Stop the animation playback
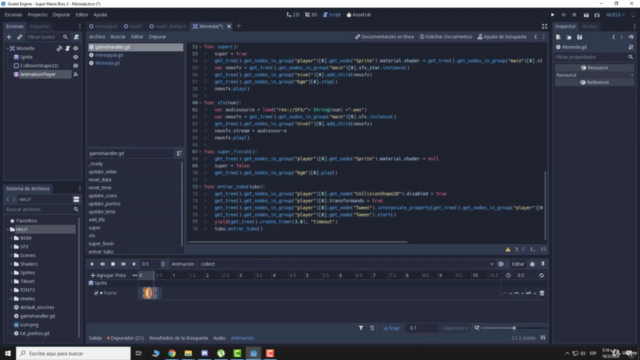This screenshot has width=640, height=360. click(x=113, y=264)
